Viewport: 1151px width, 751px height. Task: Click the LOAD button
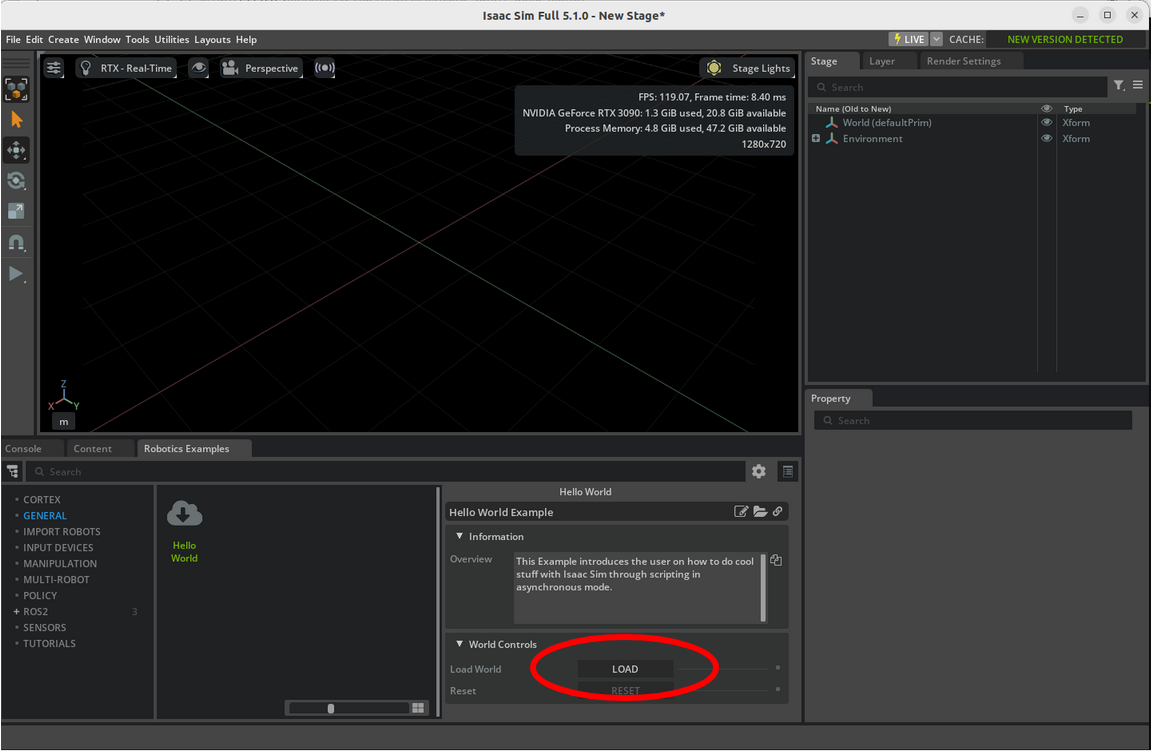pos(625,669)
